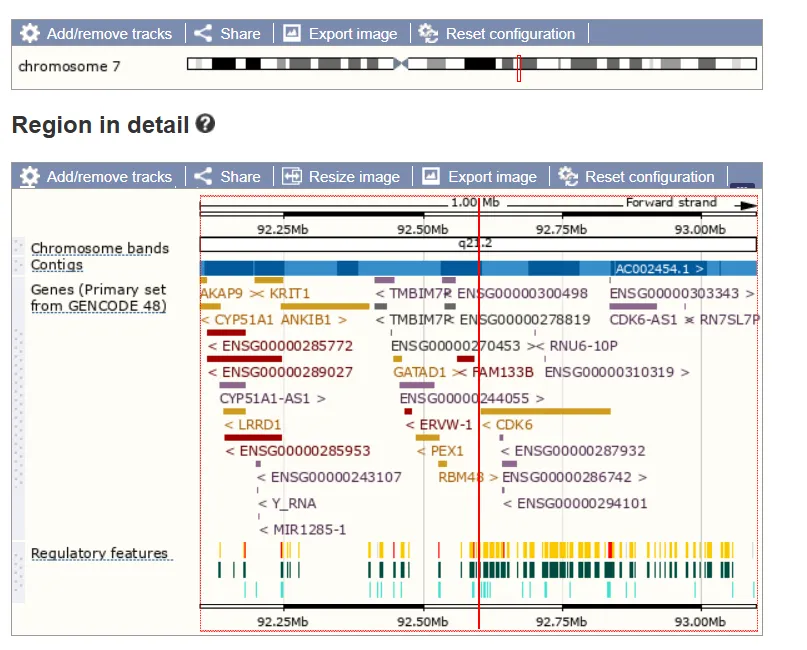Click the Reset configuration icon in the detail toolbar
The height and width of the screenshot is (650, 807).
[x=568, y=177]
